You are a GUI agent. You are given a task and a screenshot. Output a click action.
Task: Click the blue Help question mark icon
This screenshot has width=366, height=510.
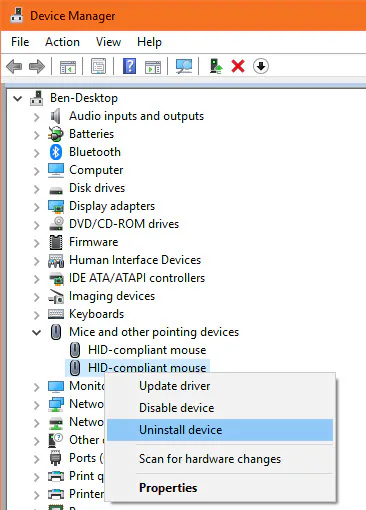pyautogui.click(x=130, y=66)
